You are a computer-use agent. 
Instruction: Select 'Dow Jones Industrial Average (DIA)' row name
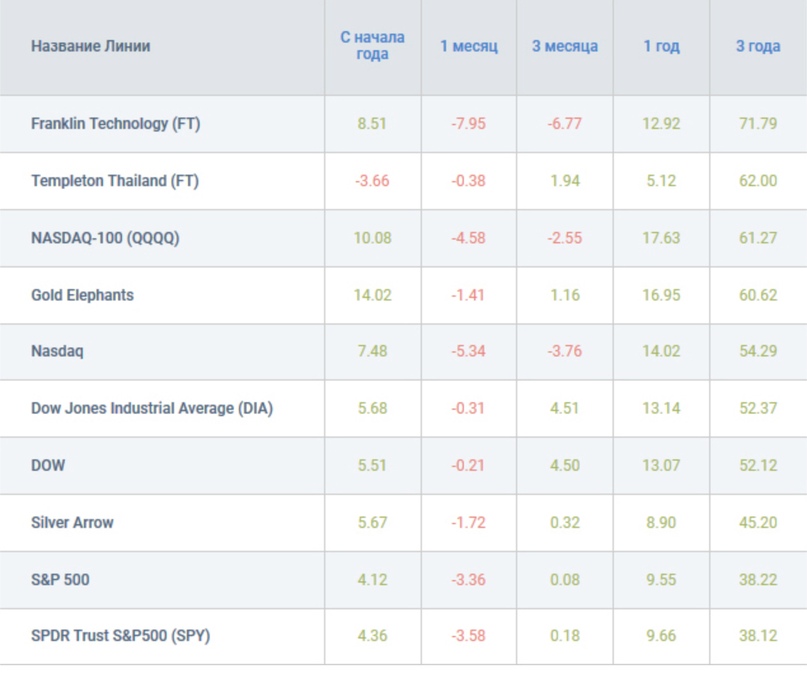pos(152,408)
